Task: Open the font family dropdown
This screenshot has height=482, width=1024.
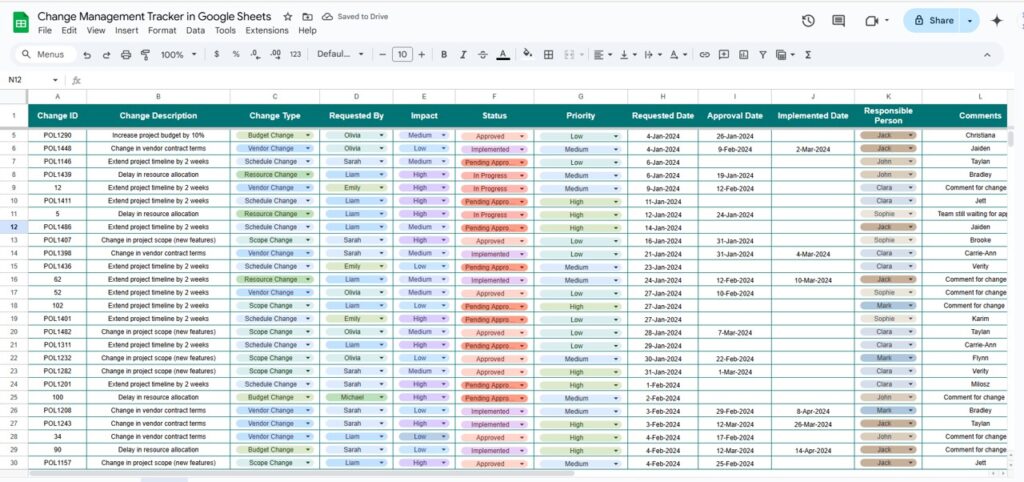Action: 340,55
